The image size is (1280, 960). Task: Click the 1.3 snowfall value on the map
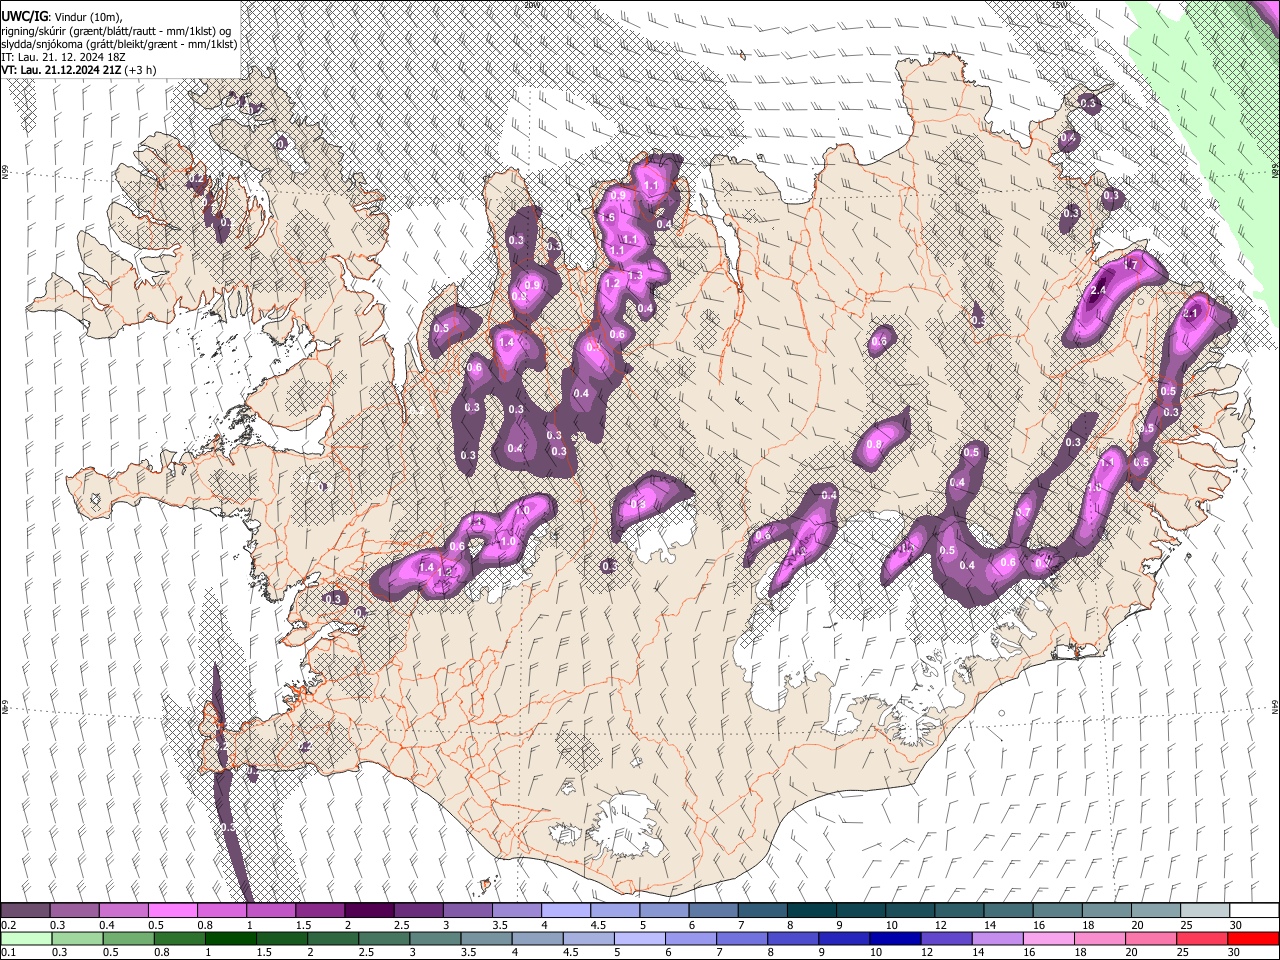(634, 276)
